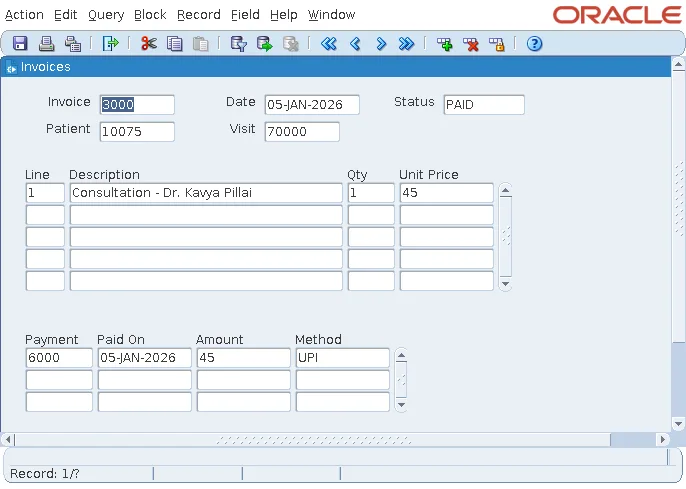Click the invoice Date field
The width and height of the screenshot is (686, 489).
[x=312, y=105]
